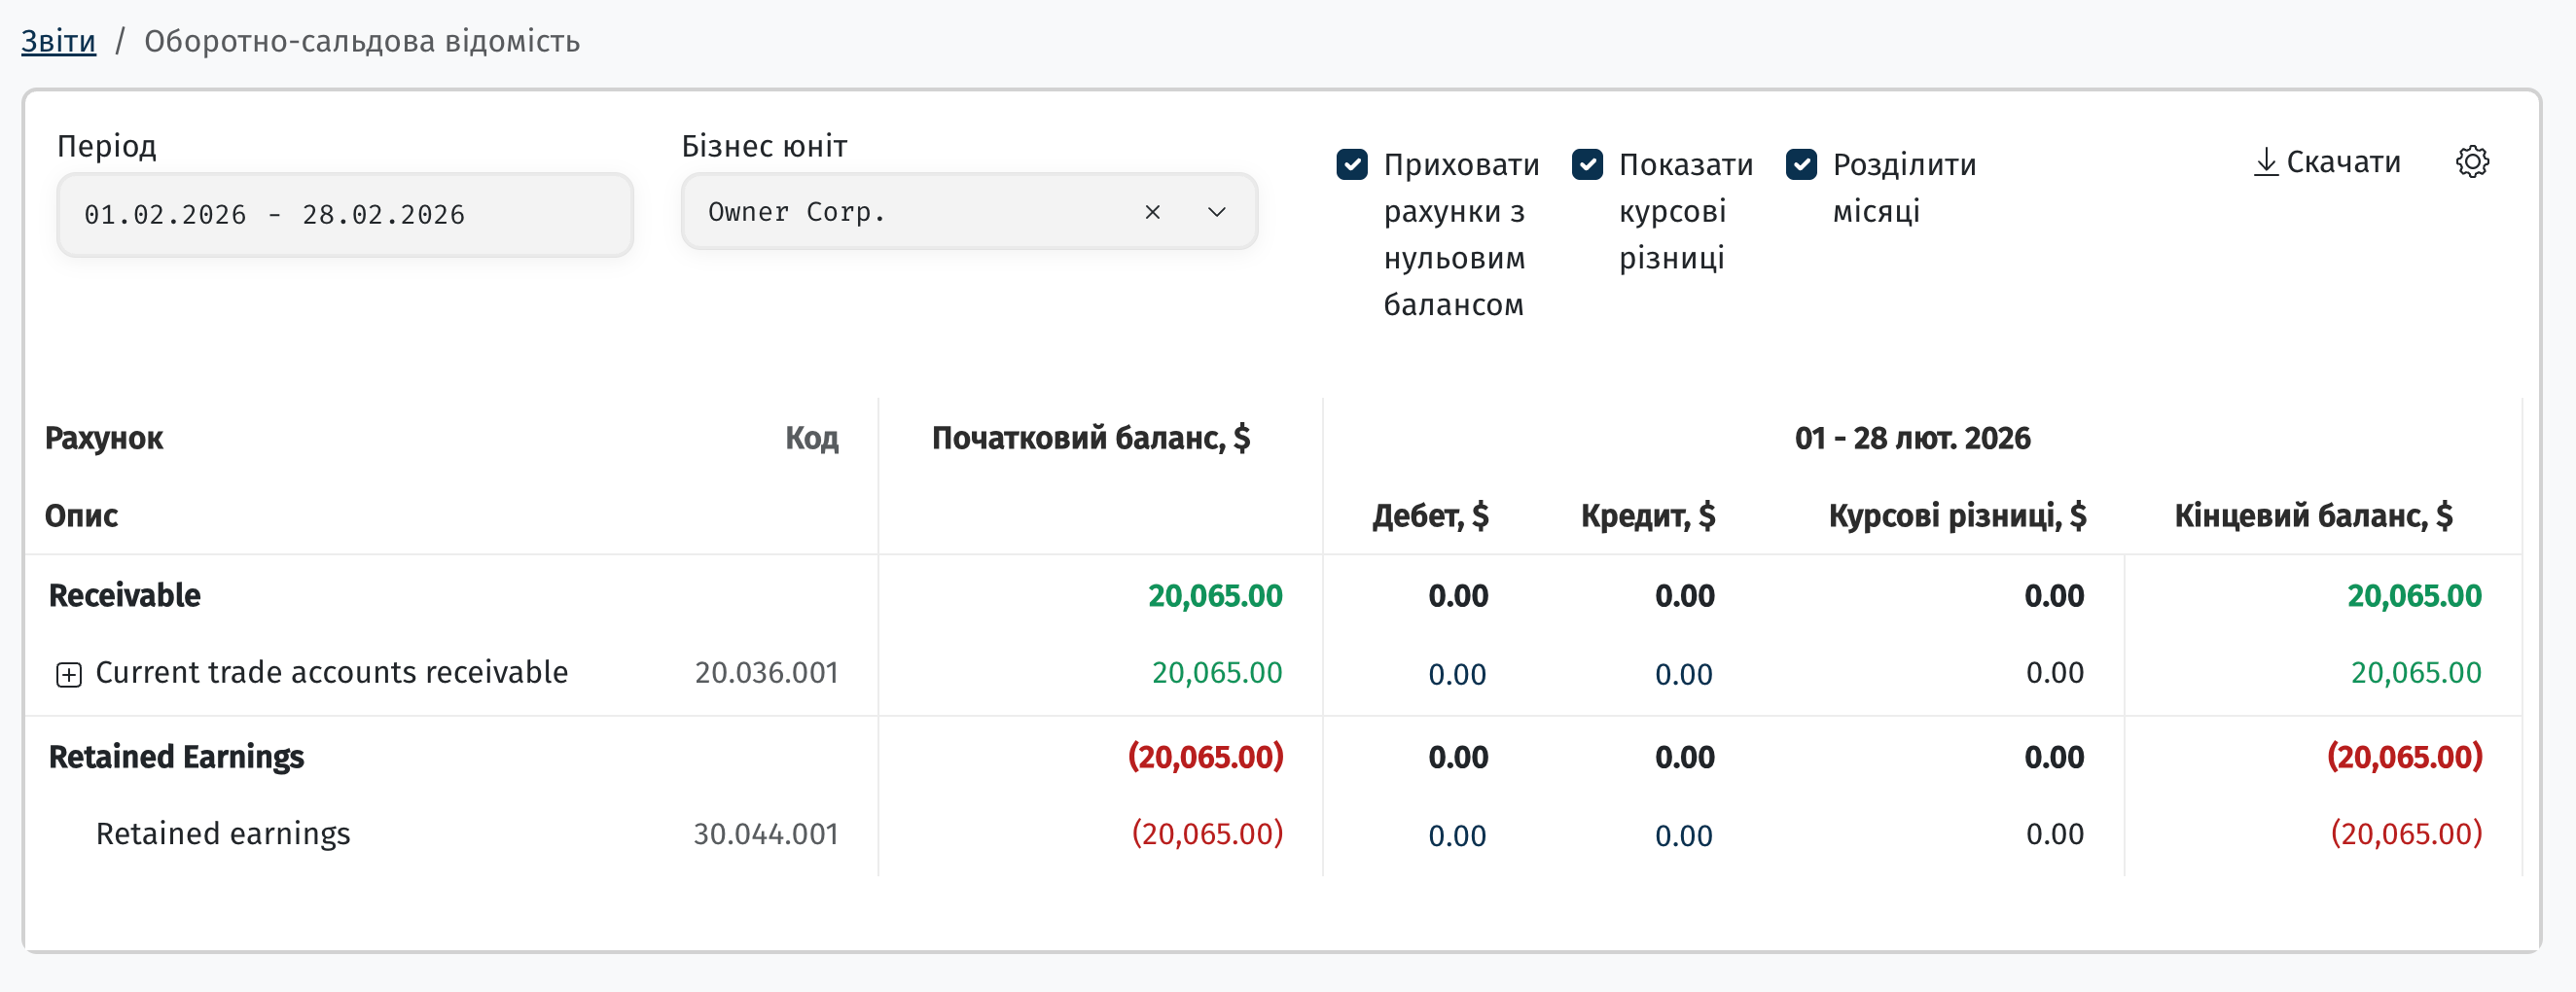Click credit value for Retained earnings account
This screenshot has height=992, width=2576.
[x=1684, y=836]
